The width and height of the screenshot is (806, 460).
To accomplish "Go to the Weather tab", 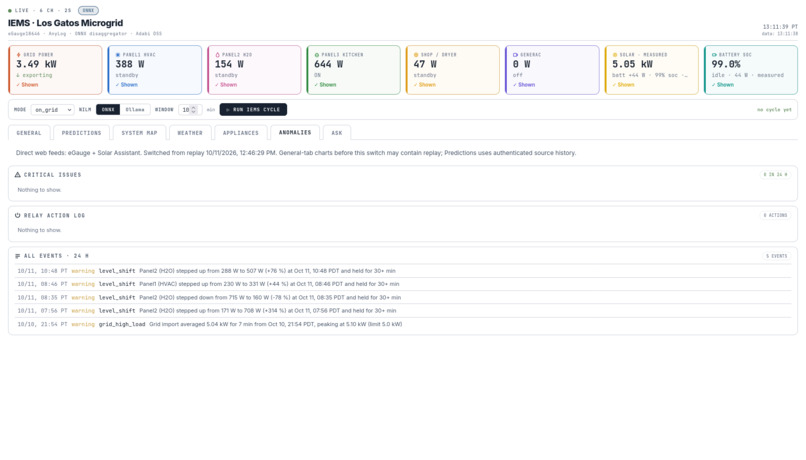I will point(190,133).
